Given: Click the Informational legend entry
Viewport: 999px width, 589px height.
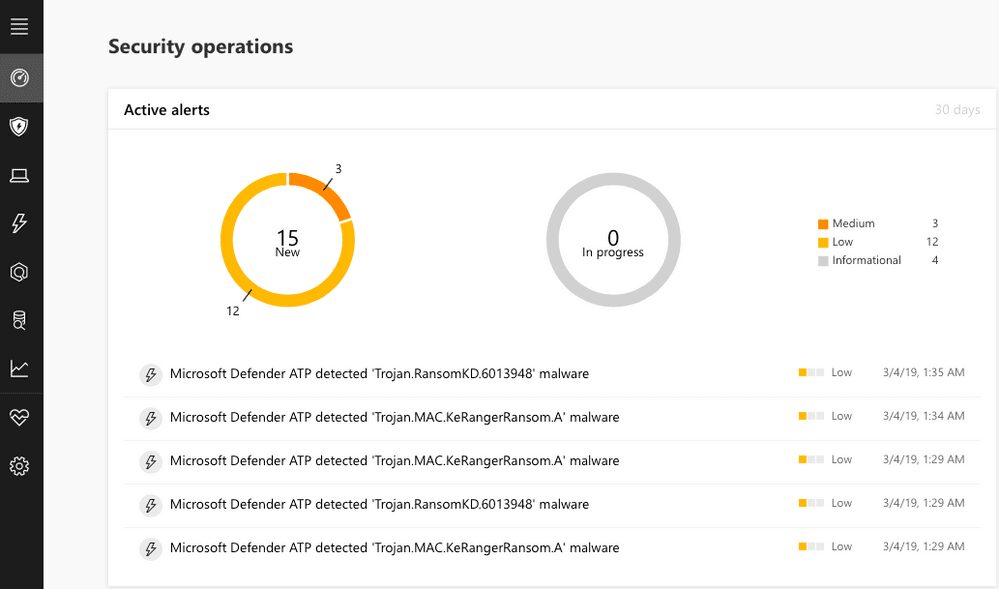Looking at the screenshot, I should (x=866, y=260).
